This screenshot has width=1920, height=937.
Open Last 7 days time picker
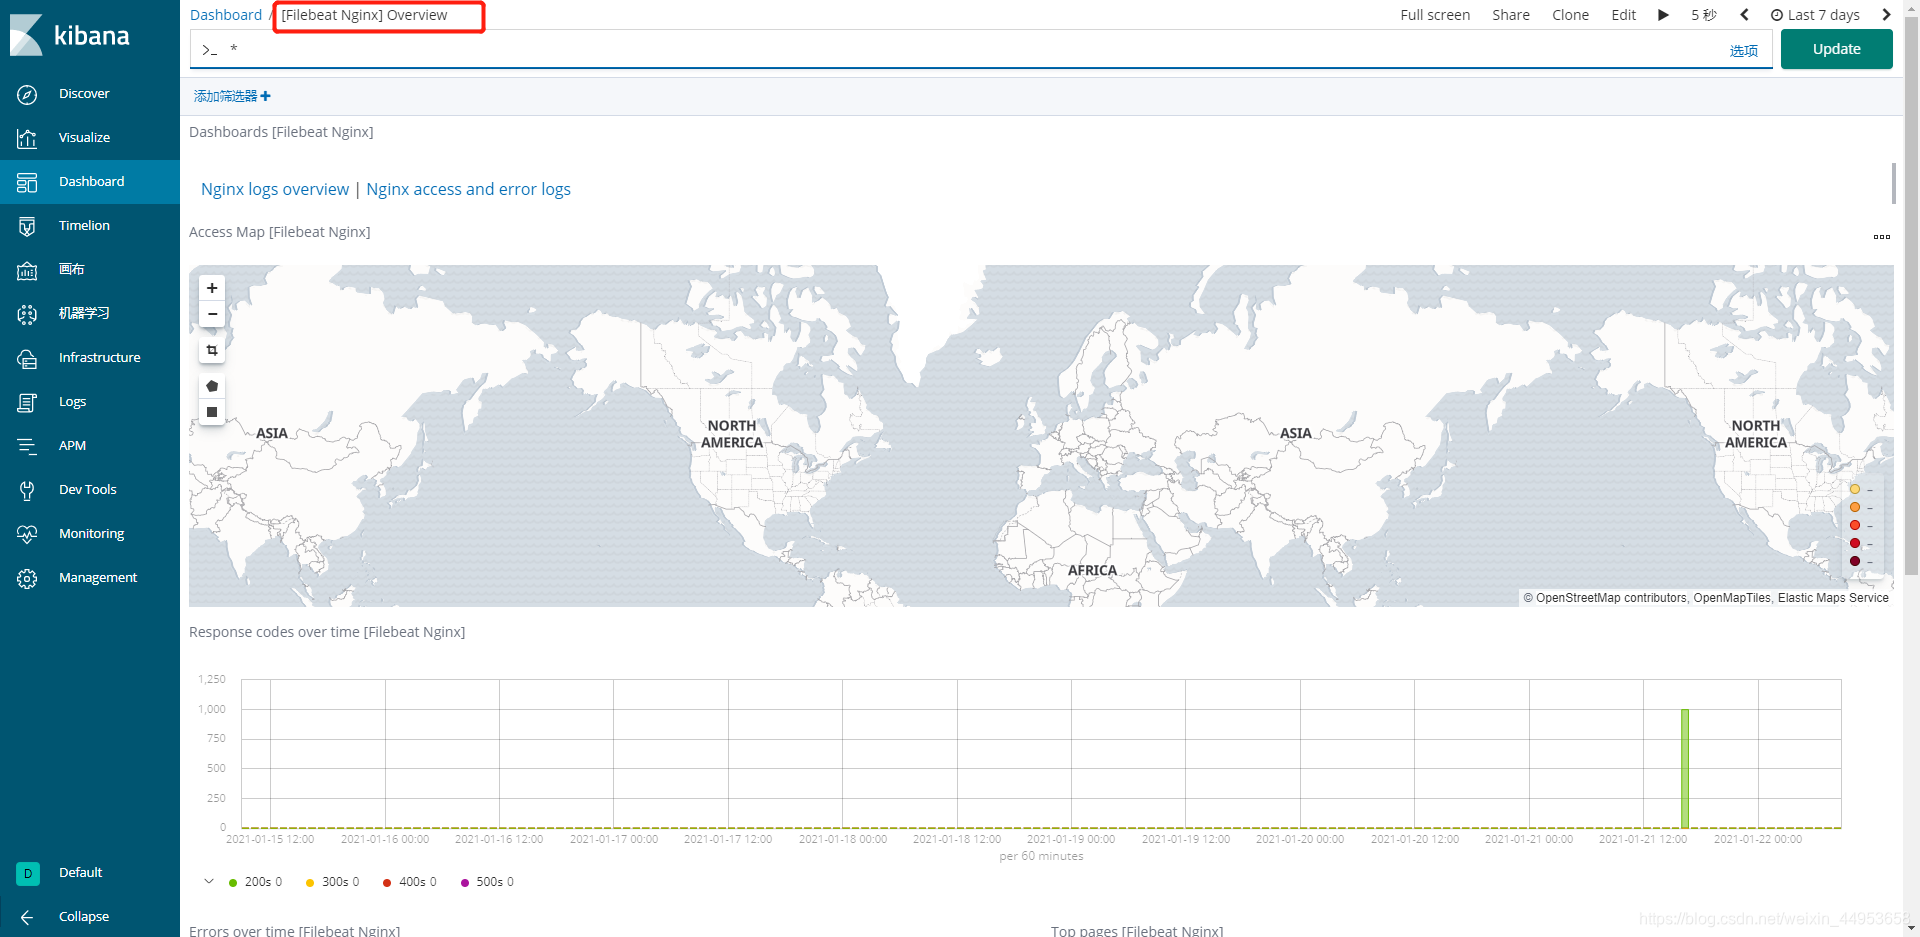[1816, 15]
